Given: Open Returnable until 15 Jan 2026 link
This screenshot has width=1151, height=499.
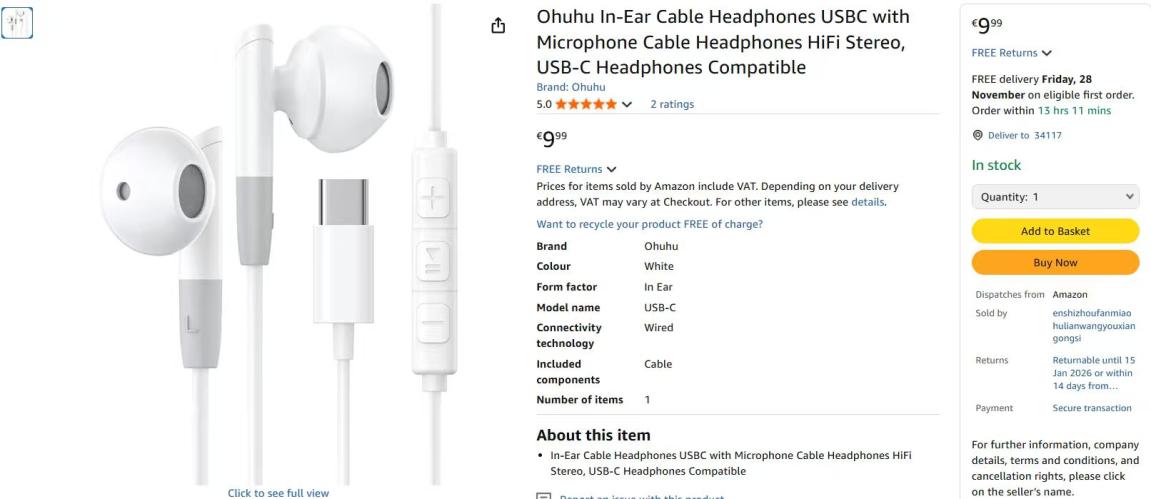Looking at the screenshot, I should (x=1094, y=373).
